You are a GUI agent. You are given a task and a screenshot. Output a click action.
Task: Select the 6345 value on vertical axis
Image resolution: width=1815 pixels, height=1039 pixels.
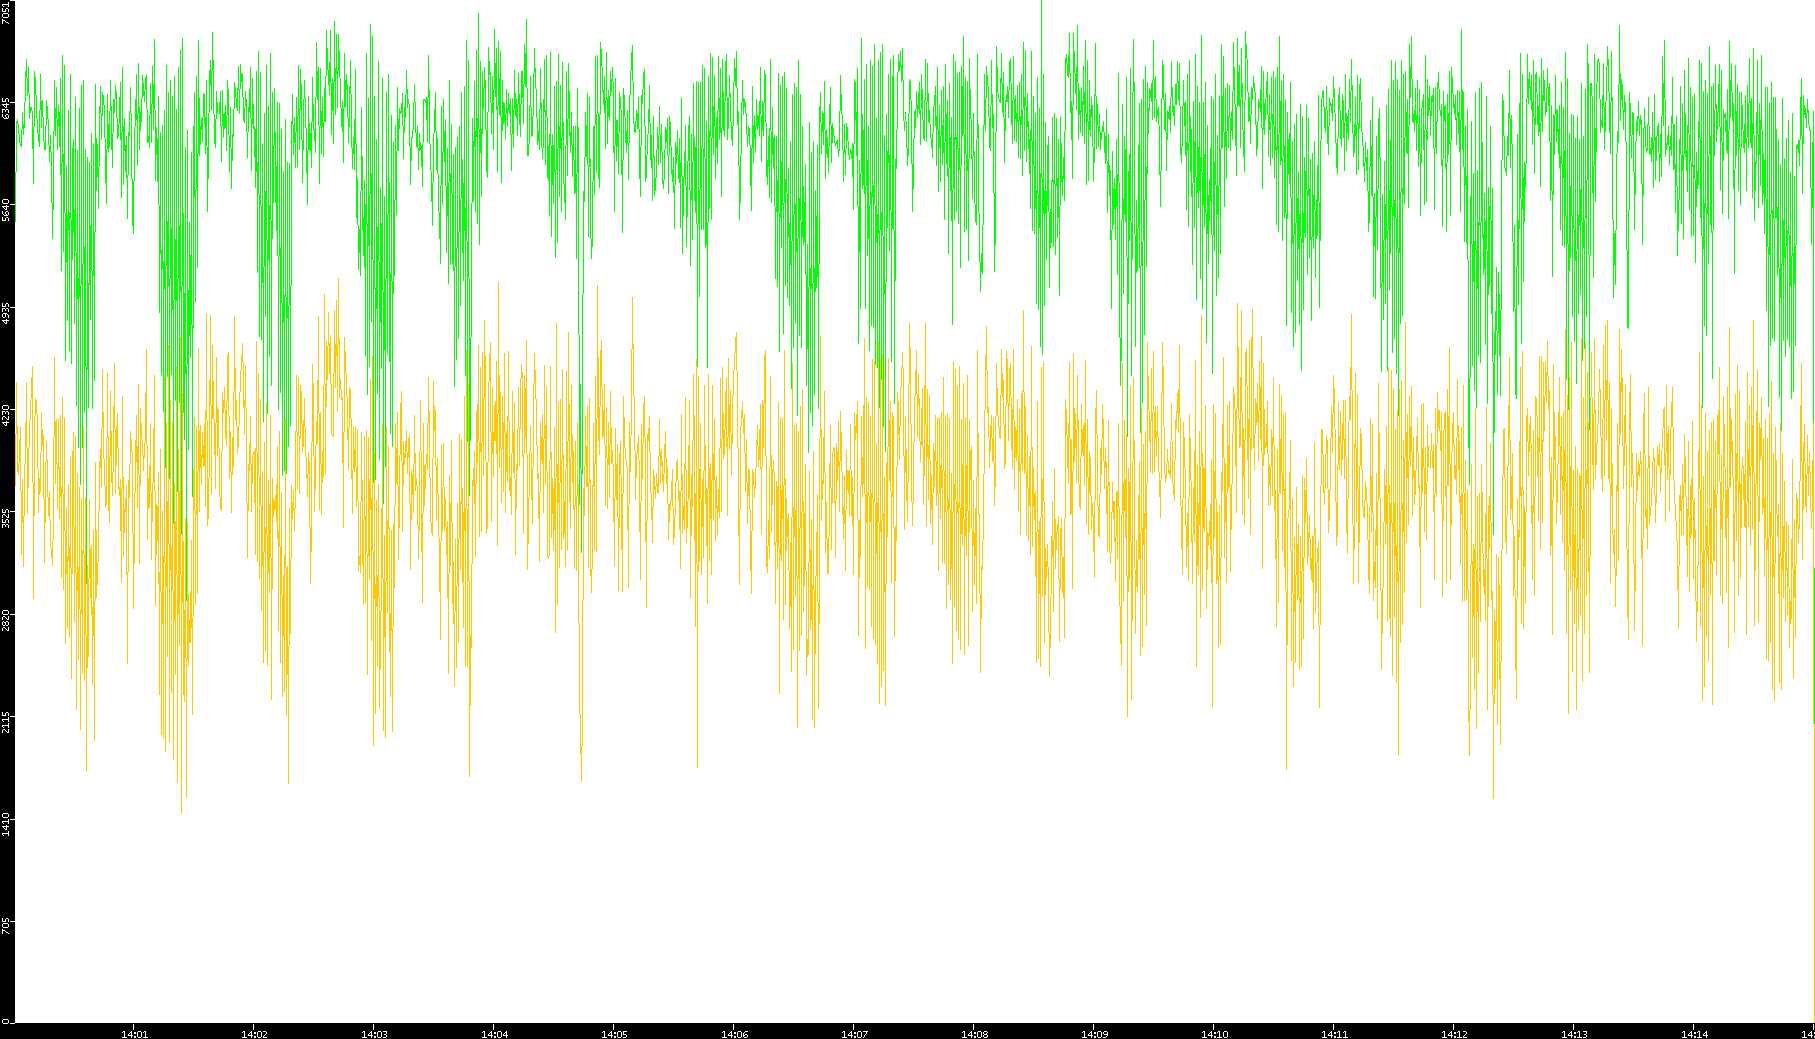7,108
